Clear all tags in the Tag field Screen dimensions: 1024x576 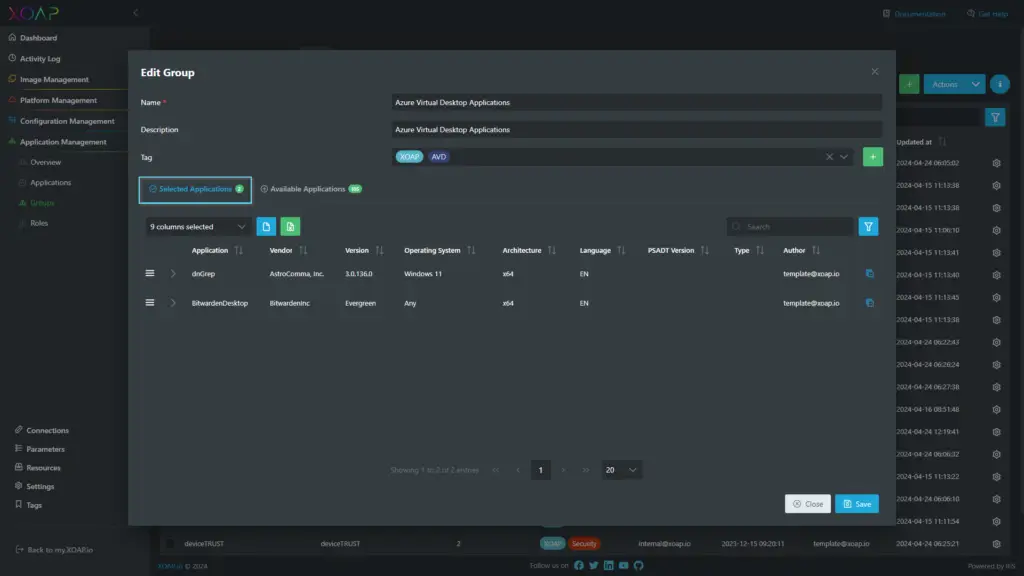click(x=829, y=157)
